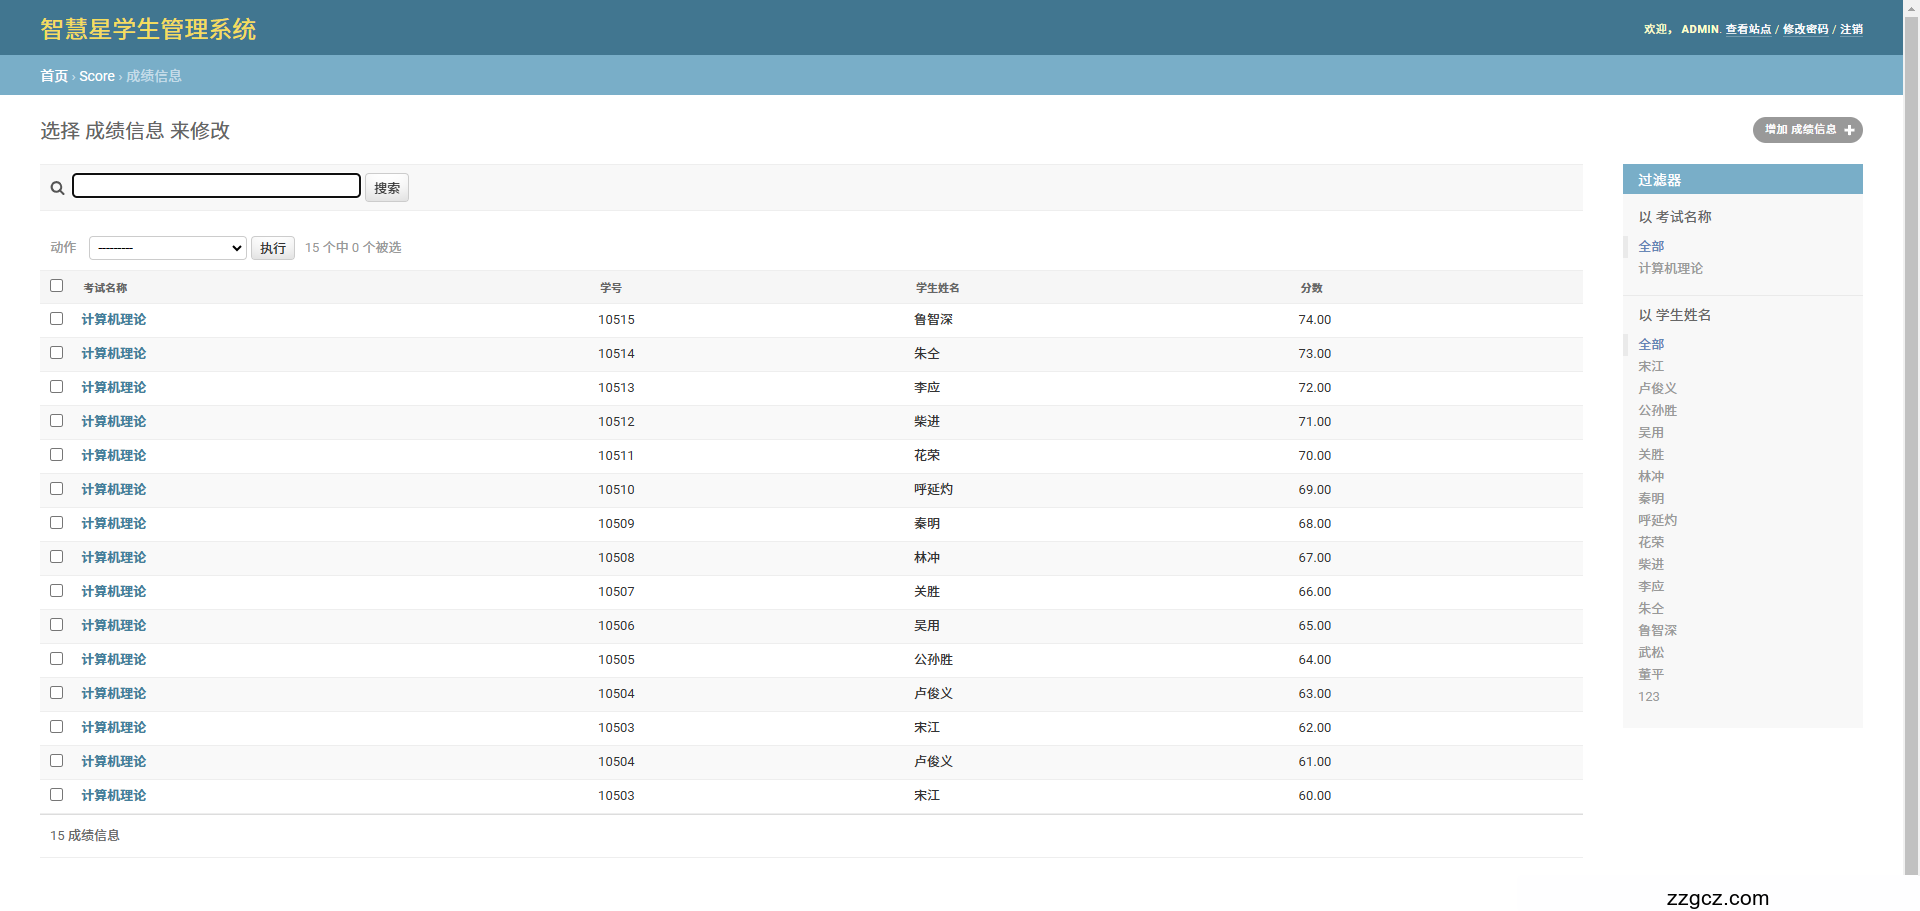The image size is (1920, 911).
Task: Go to 首页 in breadcrumb
Action: 54,76
